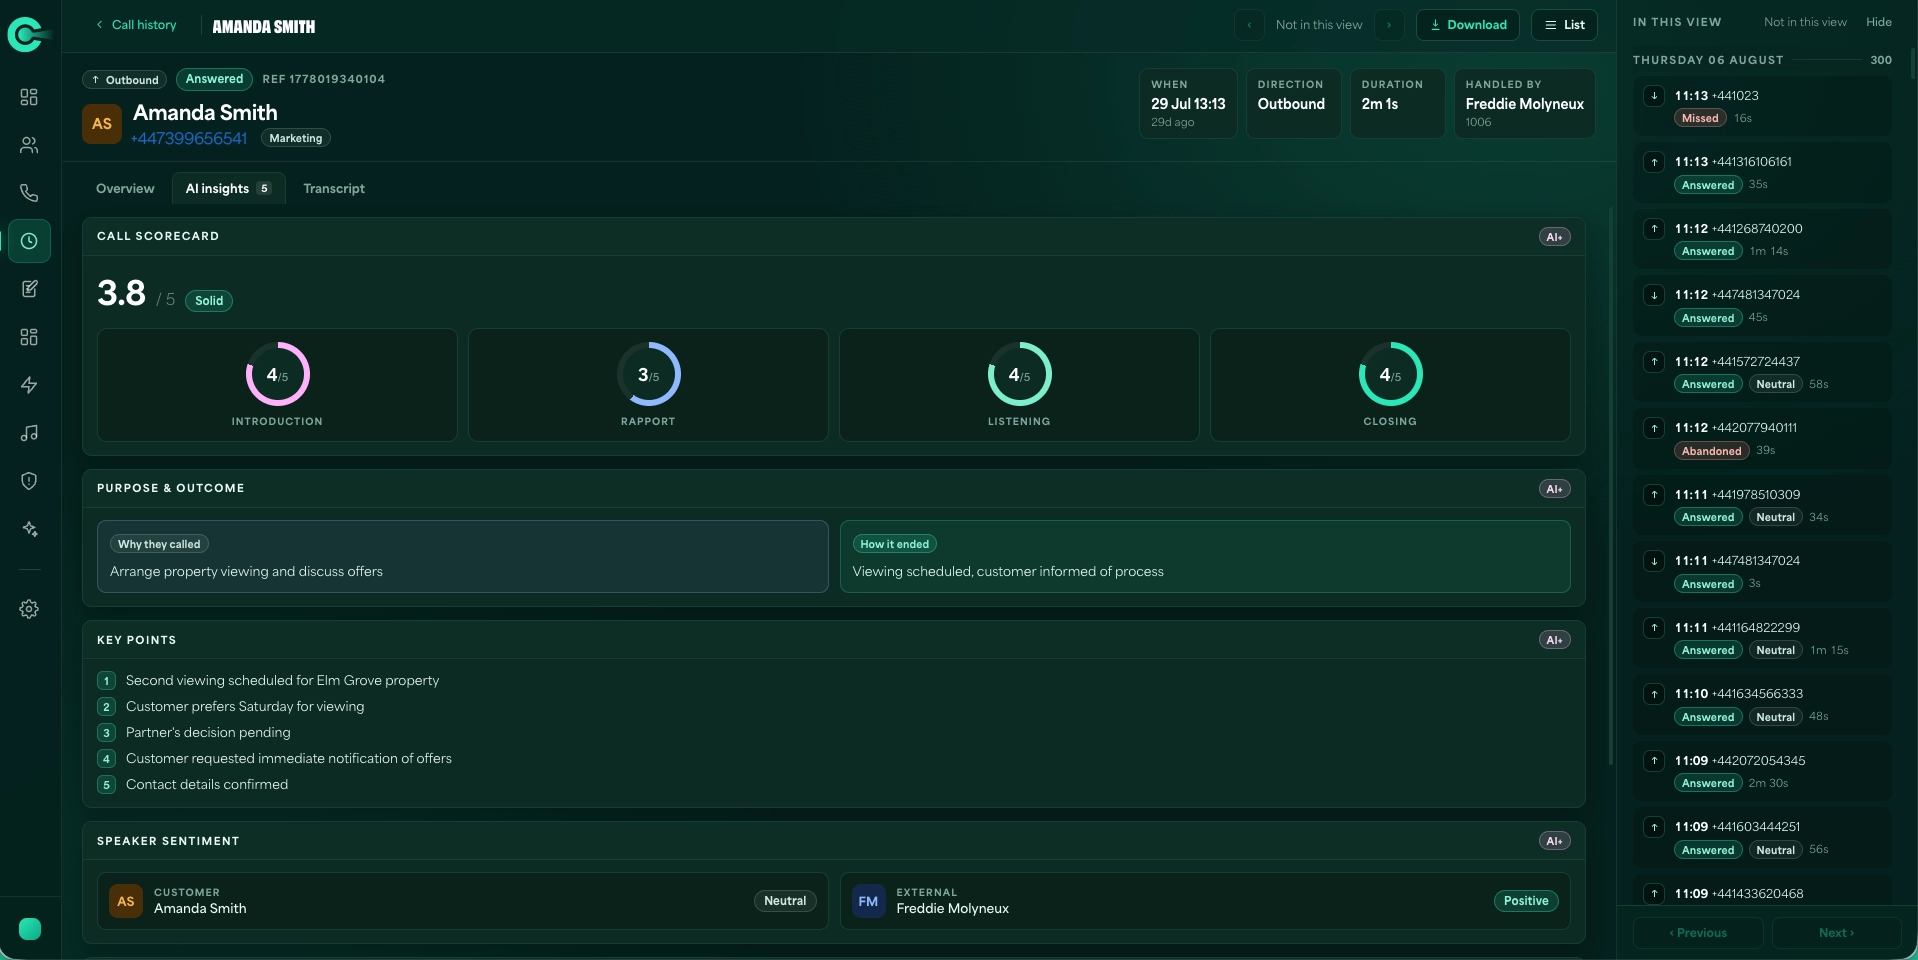Image resolution: width=1918 pixels, height=960 pixels.
Task: Click the AI+ badge on Speaker Sentiment
Action: pyautogui.click(x=1554, y=841)
